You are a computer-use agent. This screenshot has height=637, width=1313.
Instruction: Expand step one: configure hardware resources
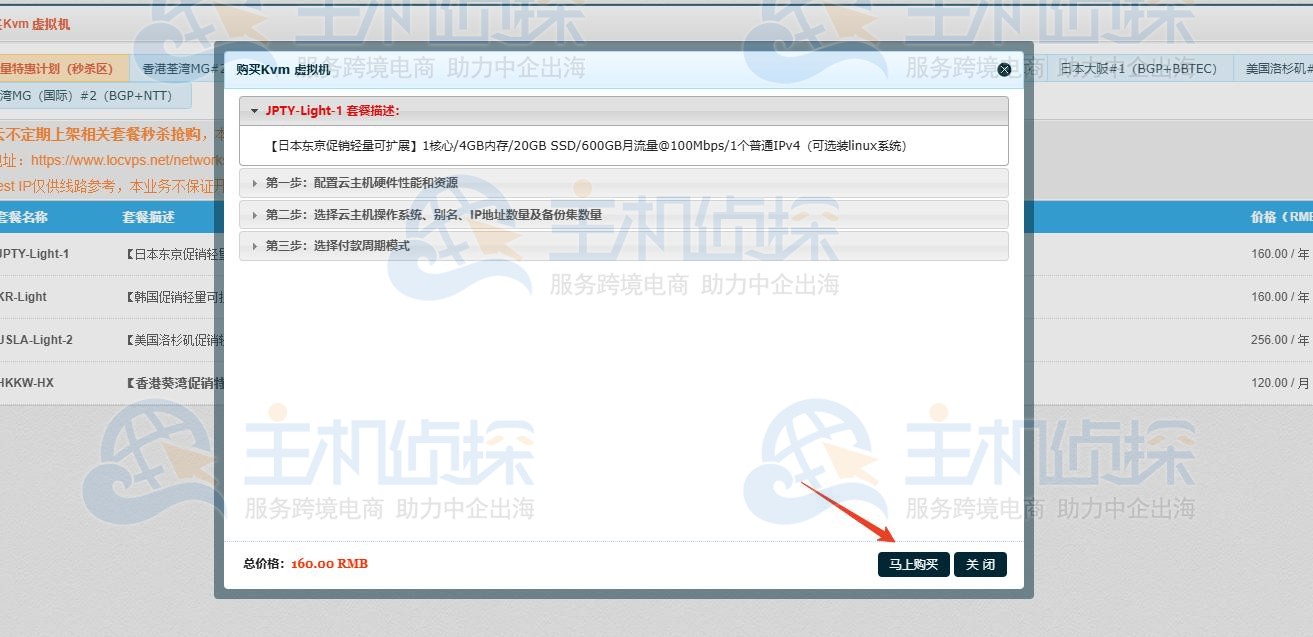tap(623, 183)
